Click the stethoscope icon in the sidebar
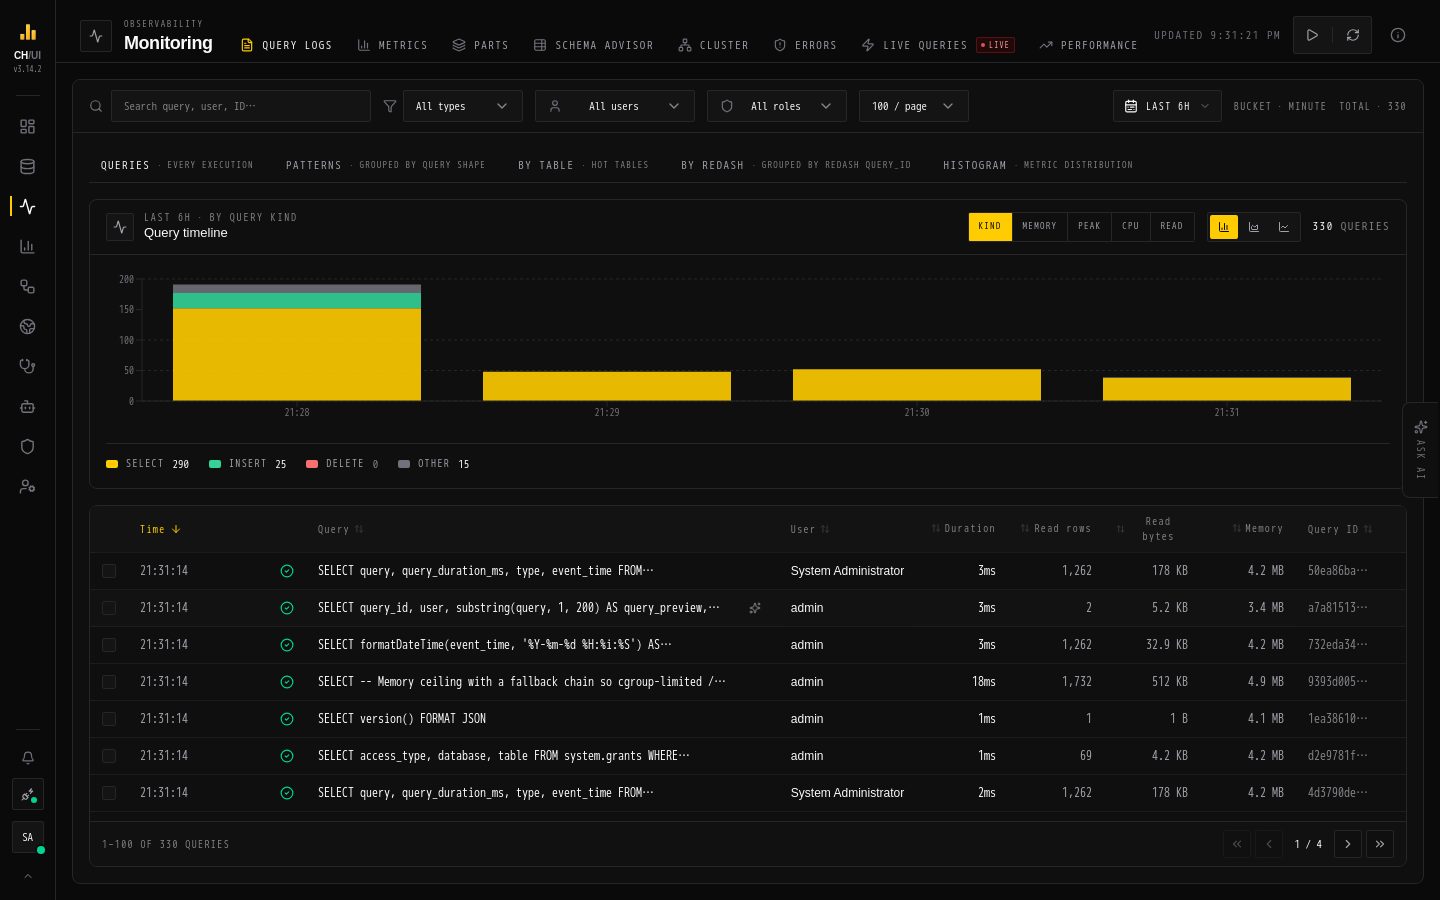This screenshot has height=900, width=1440. click(27, 366)
